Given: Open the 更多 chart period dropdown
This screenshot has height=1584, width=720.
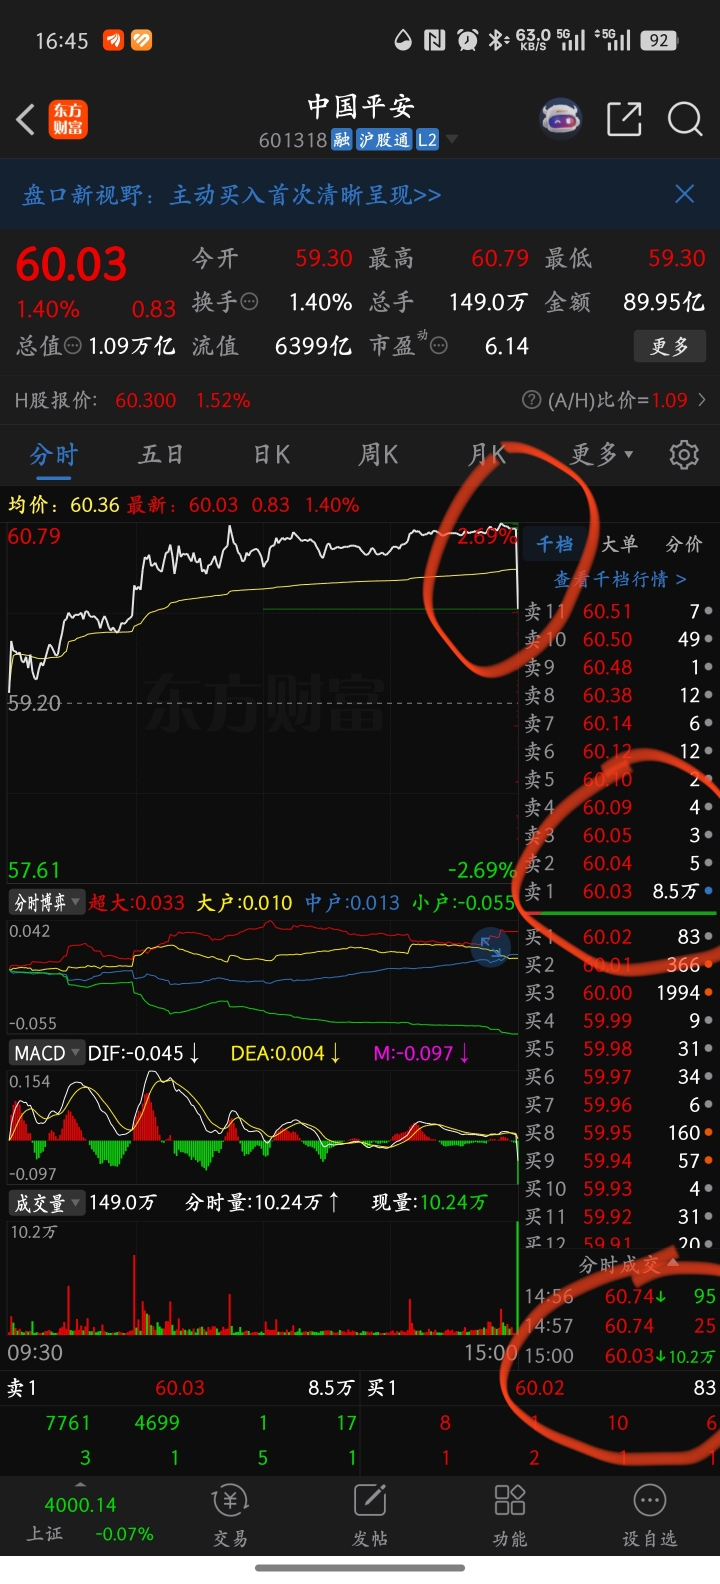Looking at the screenshot, I should (x=601, y=455).
